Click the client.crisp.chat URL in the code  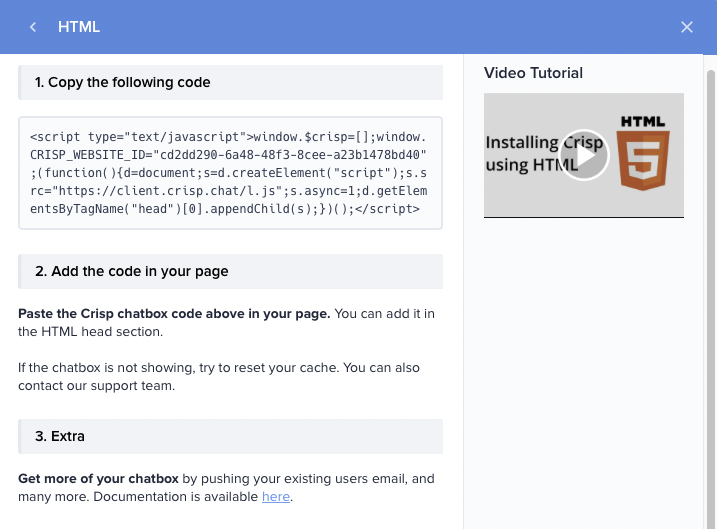click(x=166, y=191)
